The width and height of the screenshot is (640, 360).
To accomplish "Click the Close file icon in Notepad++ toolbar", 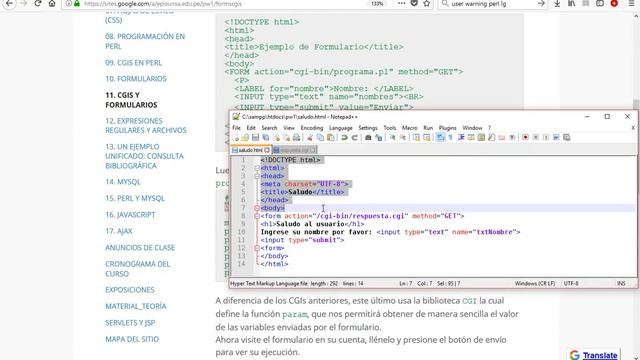I will tap(276, 138).
